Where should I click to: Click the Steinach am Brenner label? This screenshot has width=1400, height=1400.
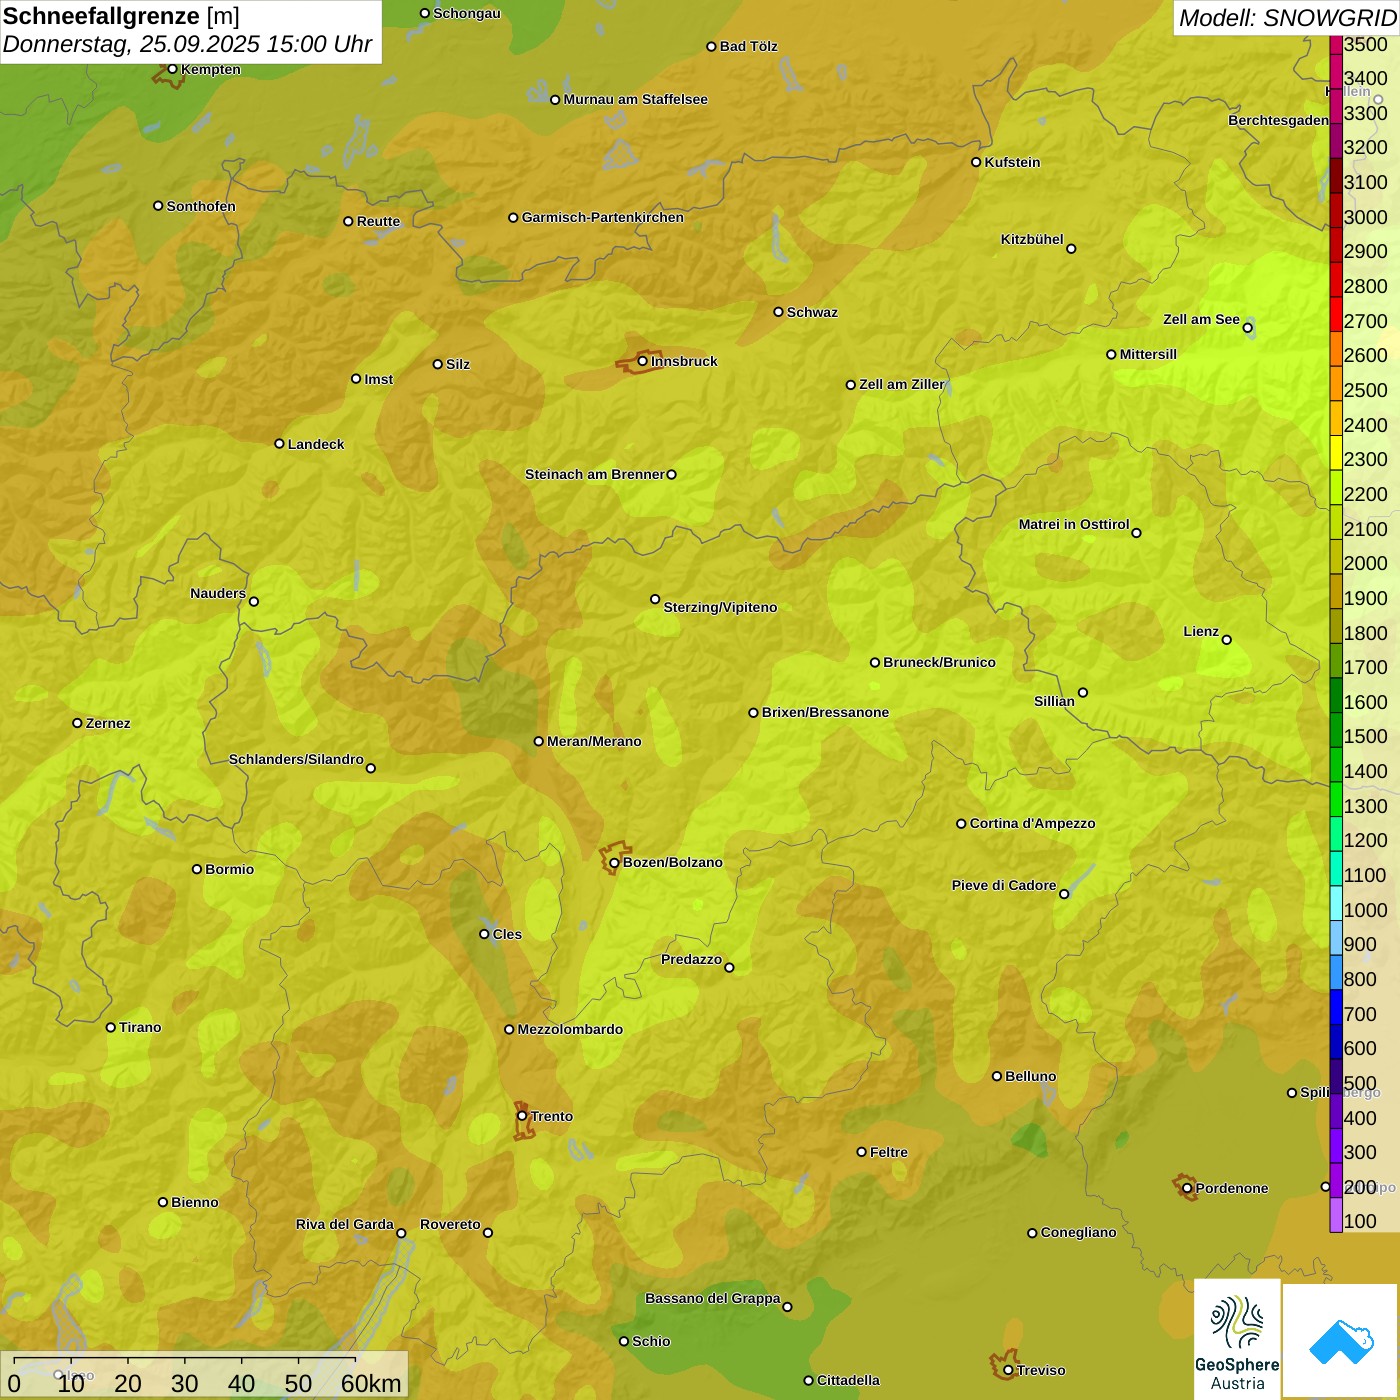click(x=595, y=474)
